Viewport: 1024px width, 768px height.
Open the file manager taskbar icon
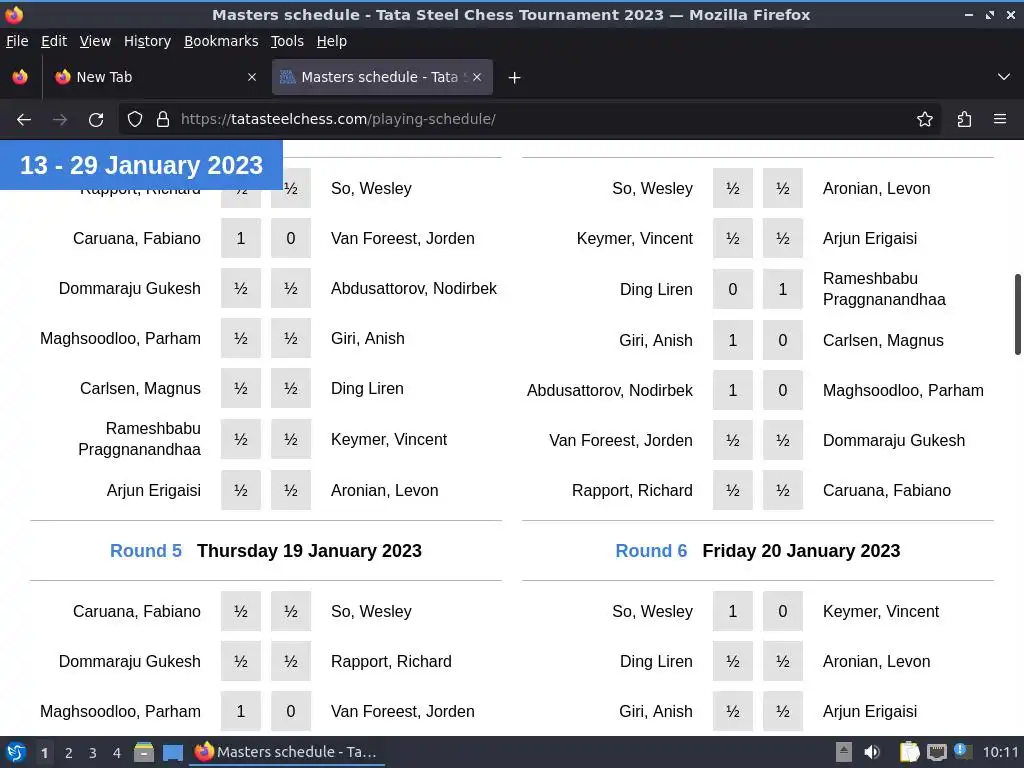point(144,752)
